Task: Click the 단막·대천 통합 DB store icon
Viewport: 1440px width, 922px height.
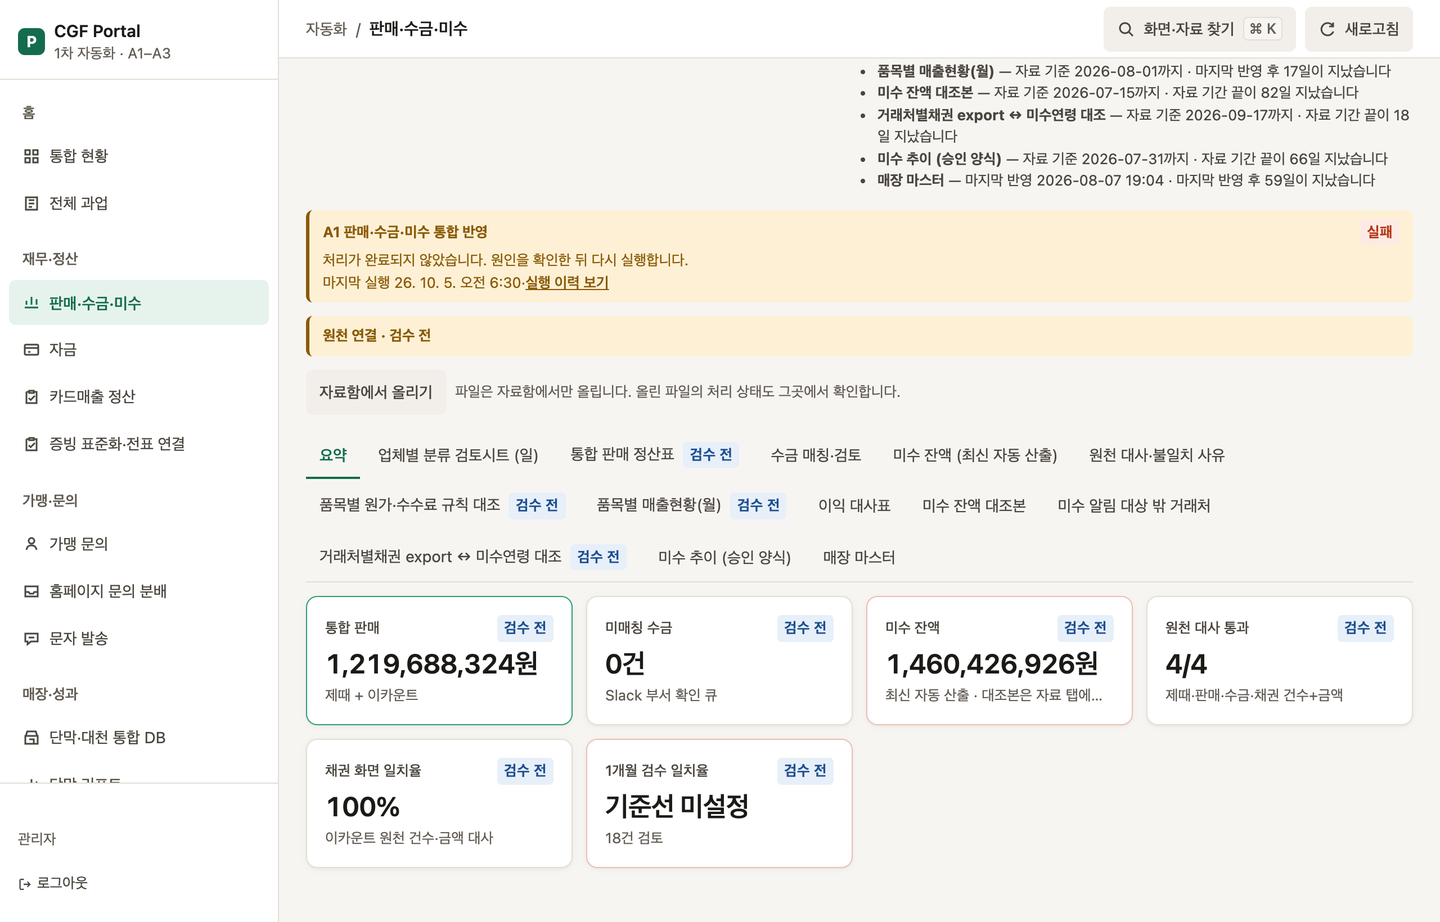Action: (31, 737)
